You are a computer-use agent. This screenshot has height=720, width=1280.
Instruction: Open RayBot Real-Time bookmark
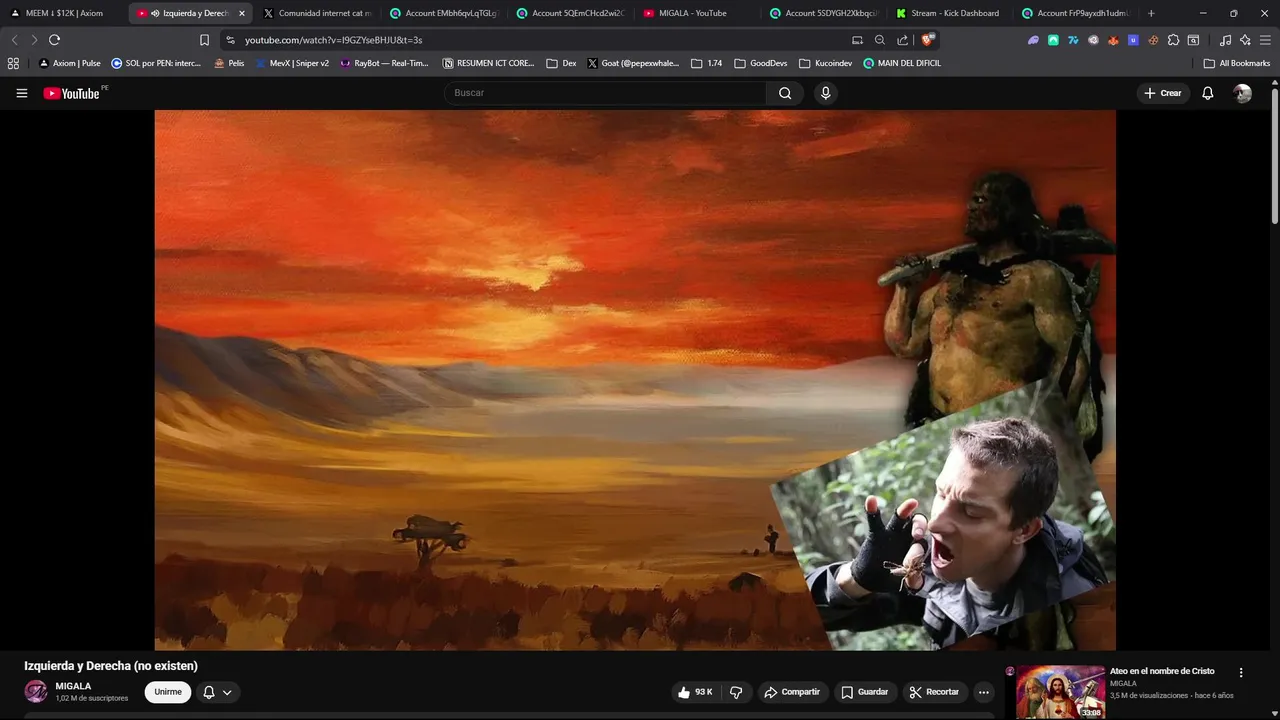pos(384,63)
